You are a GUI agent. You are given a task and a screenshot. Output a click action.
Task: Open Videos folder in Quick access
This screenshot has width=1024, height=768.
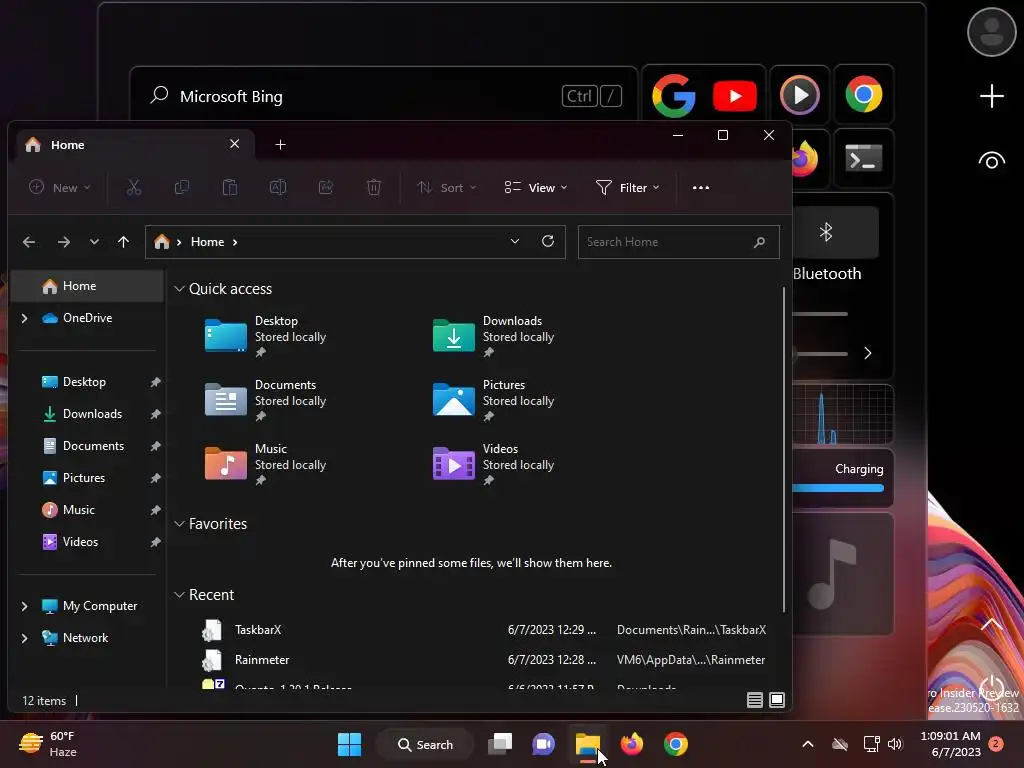click(493, 464)
